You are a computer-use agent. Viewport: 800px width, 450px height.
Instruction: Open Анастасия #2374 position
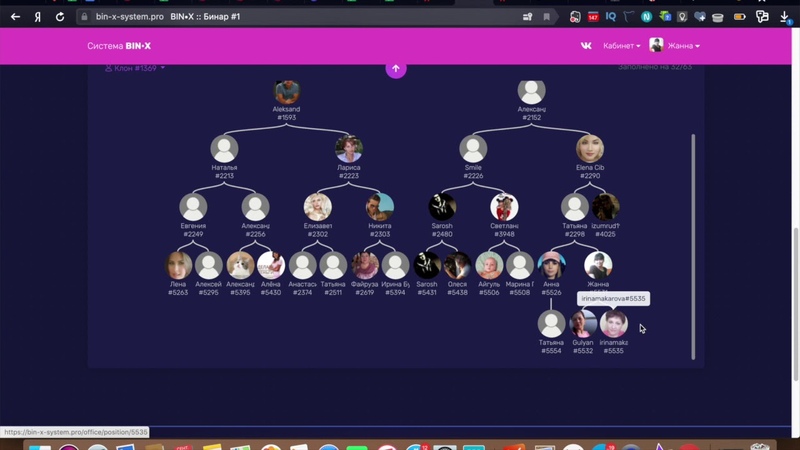click(303, 265)
